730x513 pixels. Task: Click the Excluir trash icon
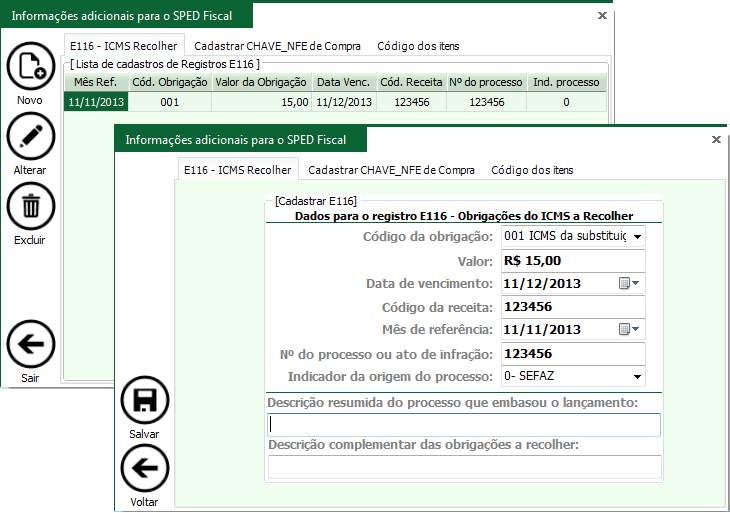pyautogui.click(x=31, y=206)
